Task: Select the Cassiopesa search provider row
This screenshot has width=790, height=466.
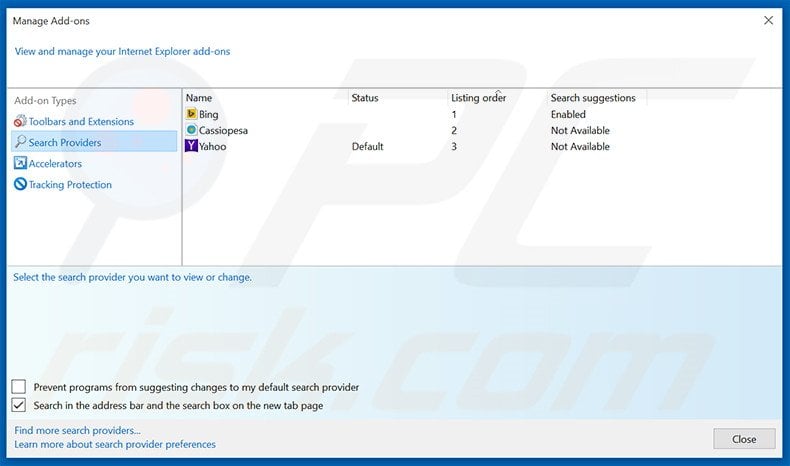Action: pos(416,130)
